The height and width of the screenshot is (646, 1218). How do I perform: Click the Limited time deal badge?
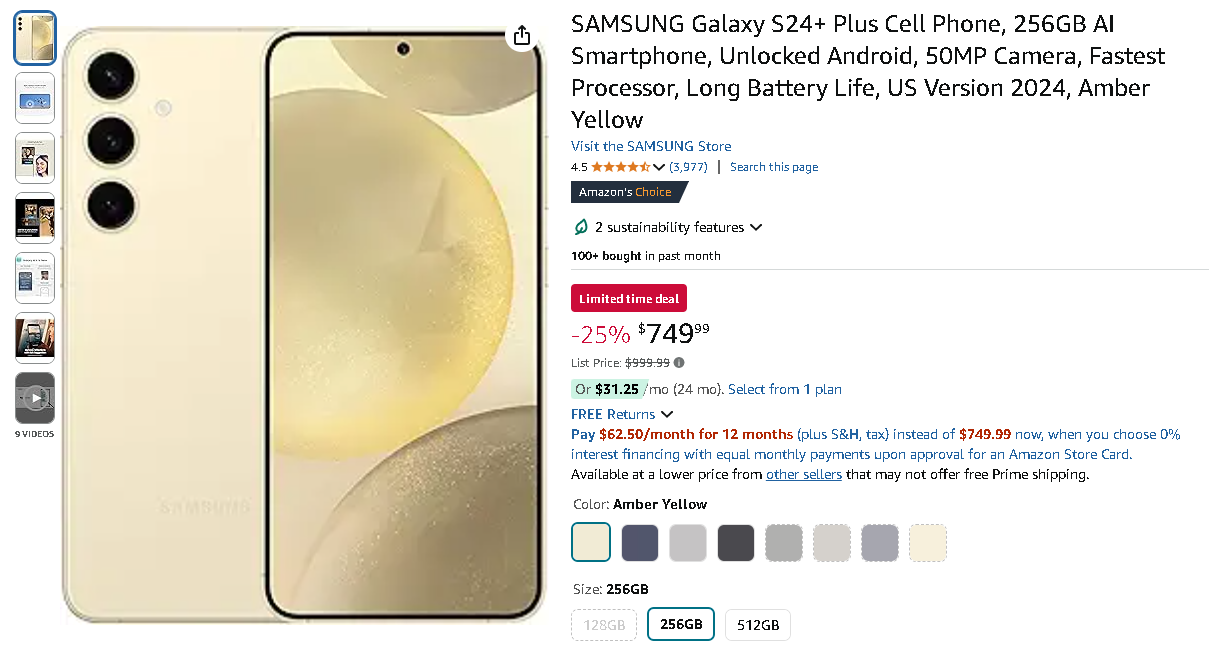pyautogui.click(x=628, y=297)
